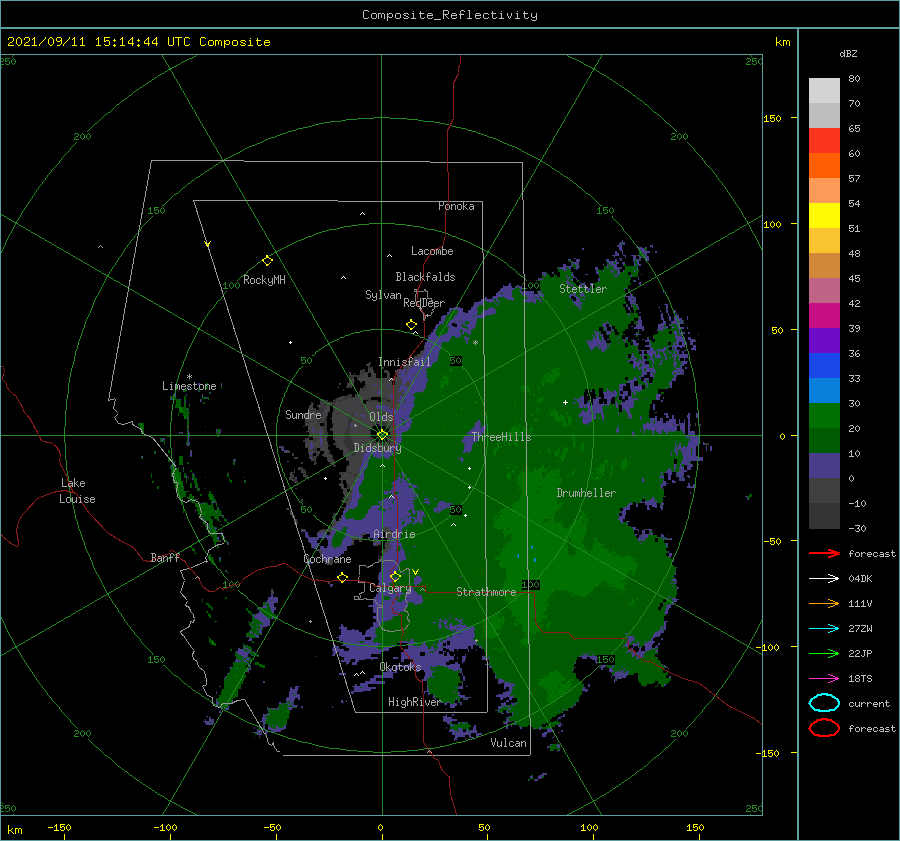Click the bright green 30 dBZ swatch
Screen dimensions: 900x841
point(824,415)
